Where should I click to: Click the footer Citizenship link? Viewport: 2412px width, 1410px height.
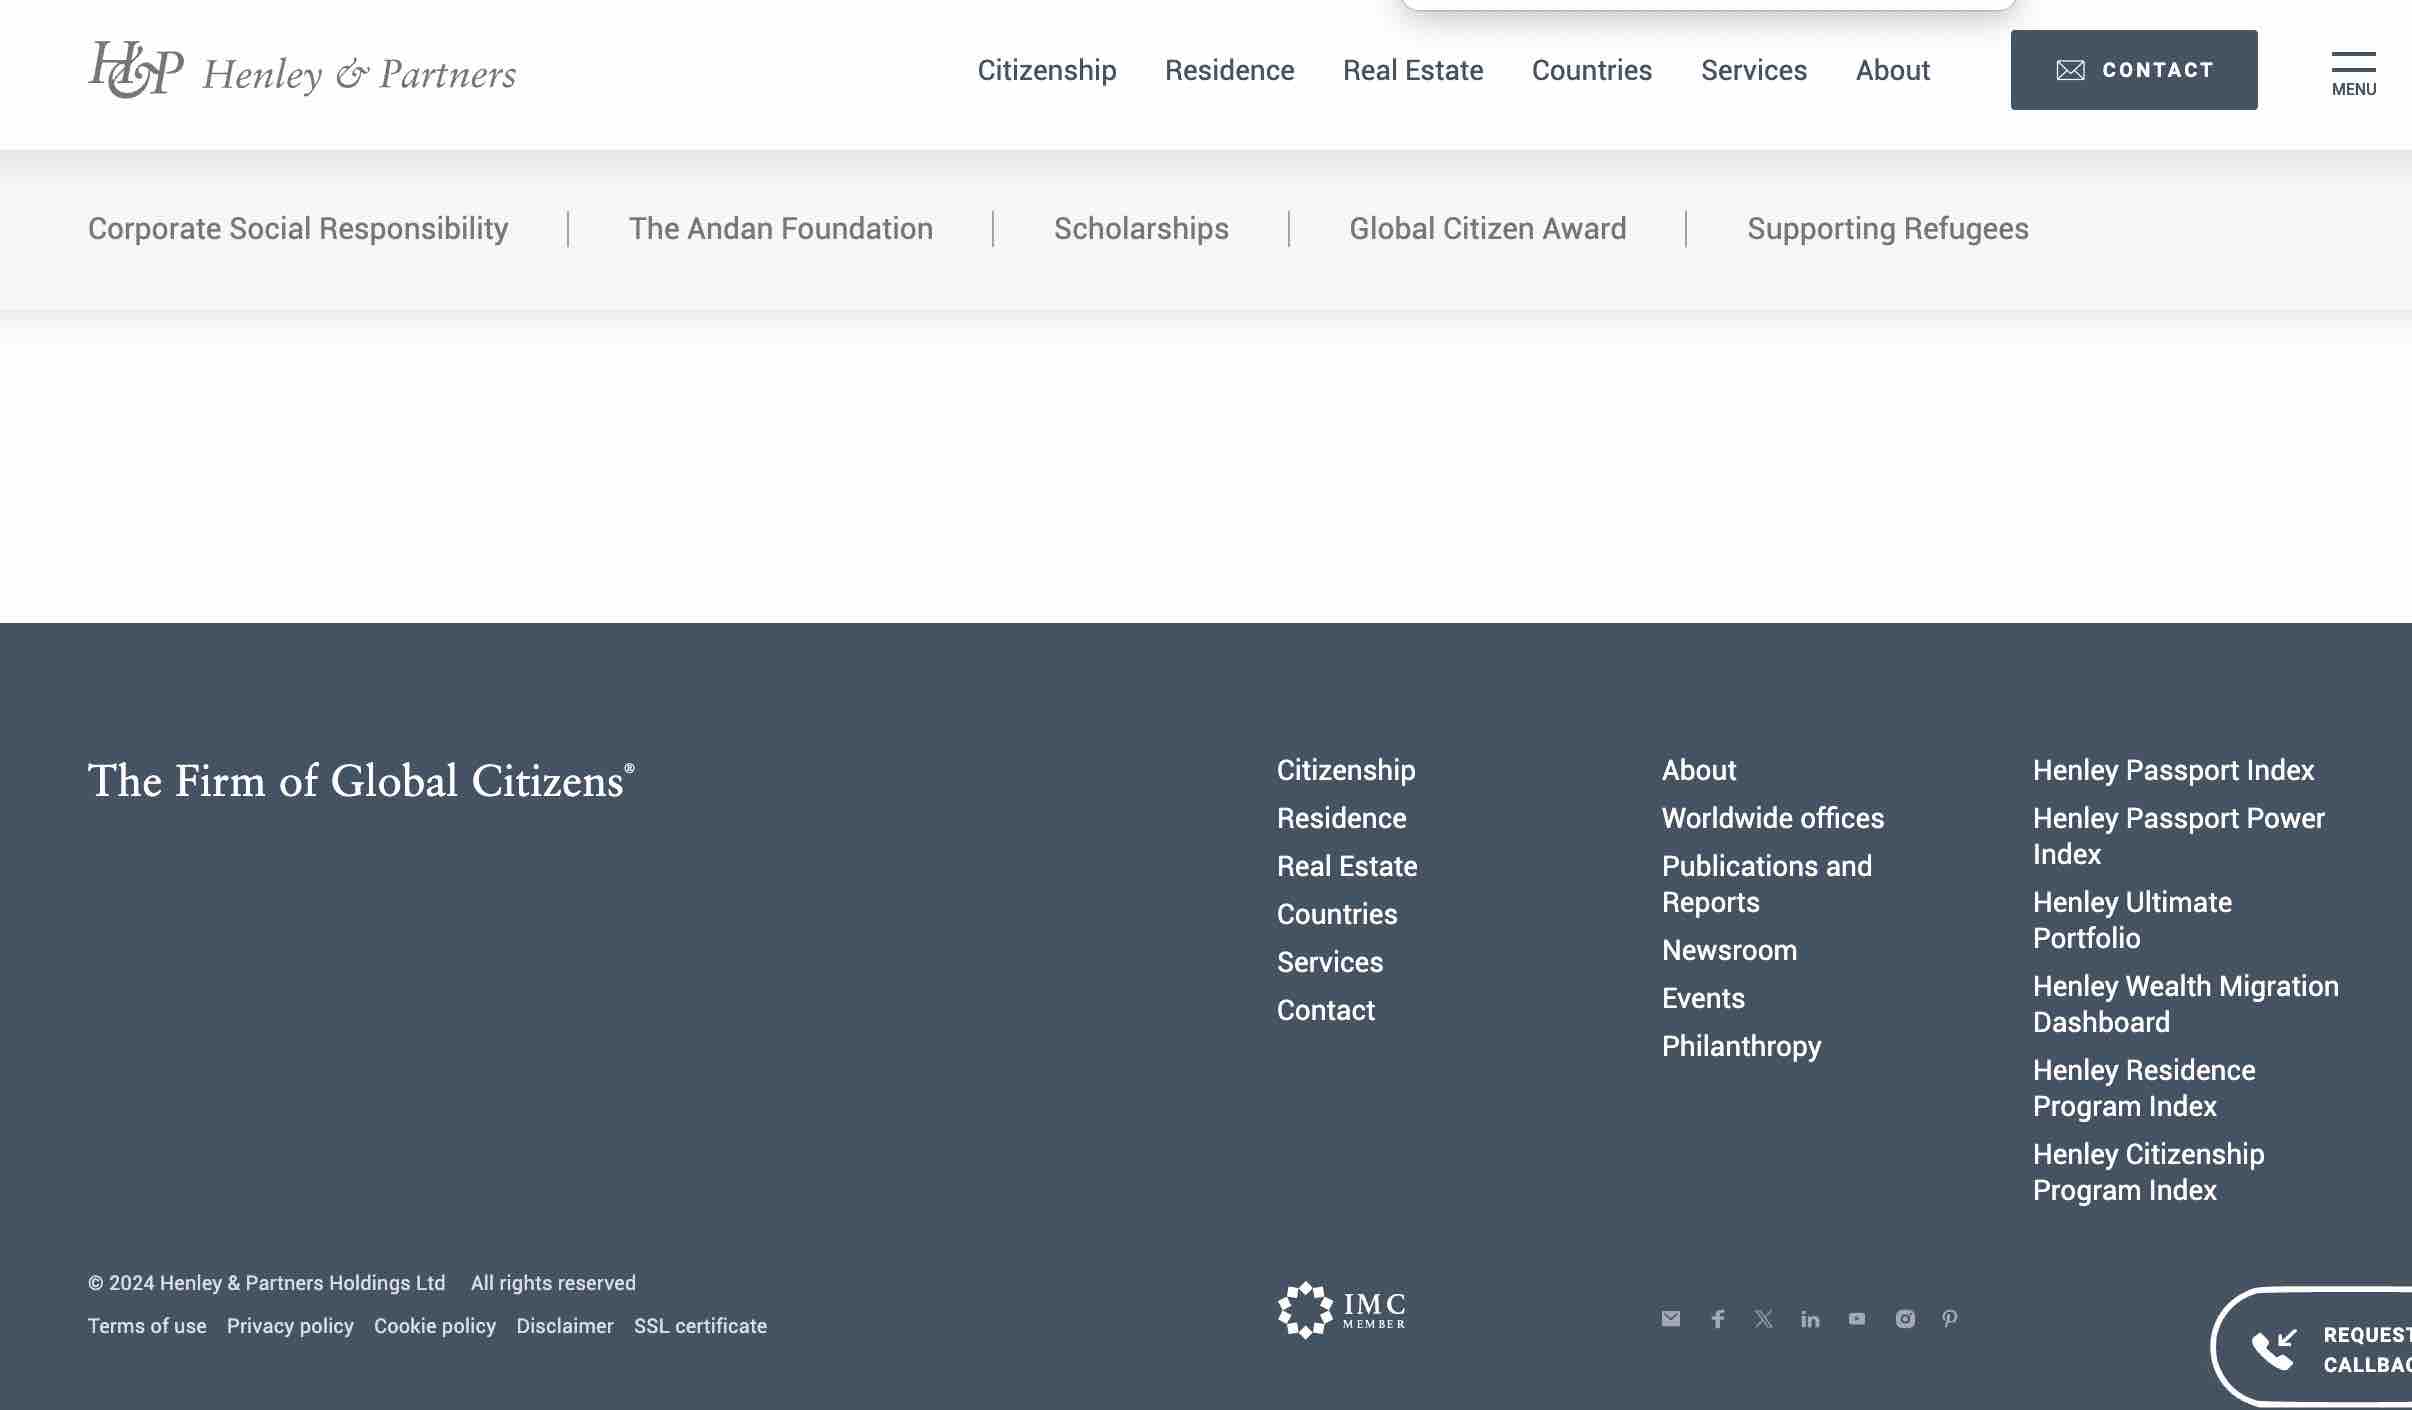[x=1346, y=770]
